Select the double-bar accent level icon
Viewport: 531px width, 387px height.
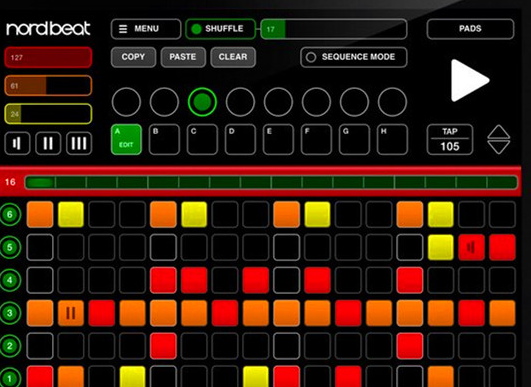pos(48,144)
